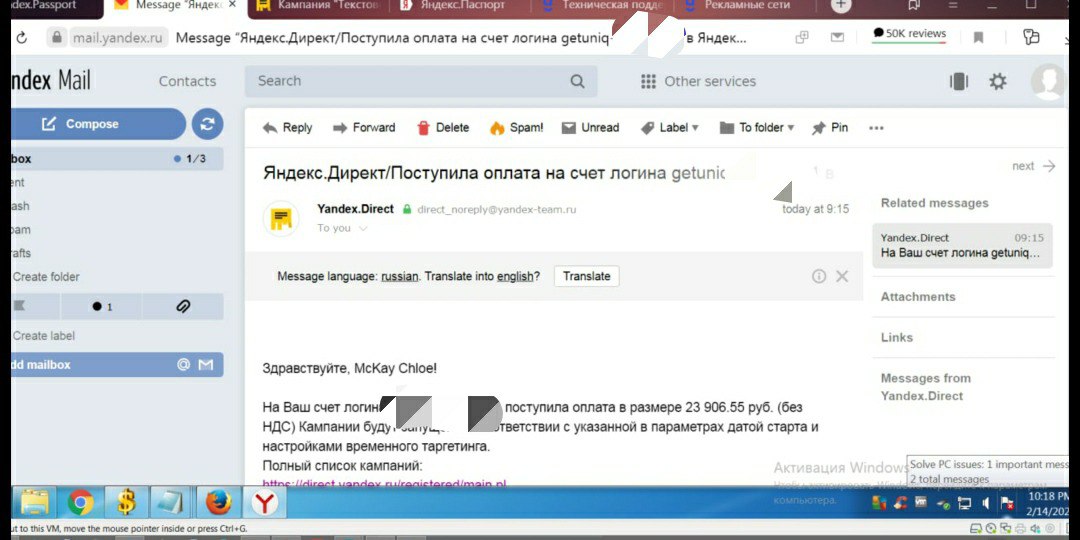Open a new browser tab
Screen dimensions: 1080x540
(840, 6)
